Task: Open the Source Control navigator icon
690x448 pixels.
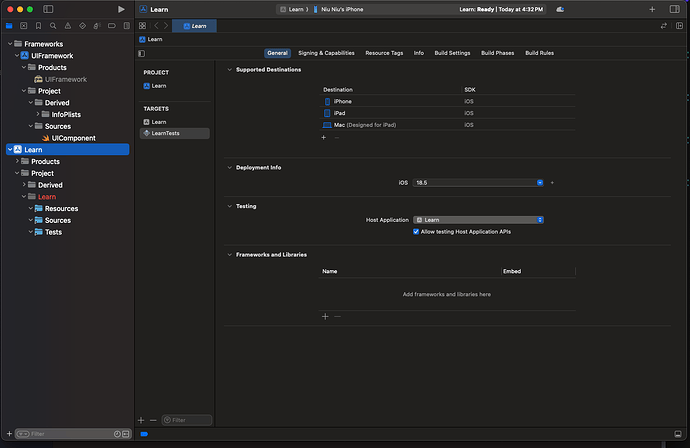Action: coord(22,25)
